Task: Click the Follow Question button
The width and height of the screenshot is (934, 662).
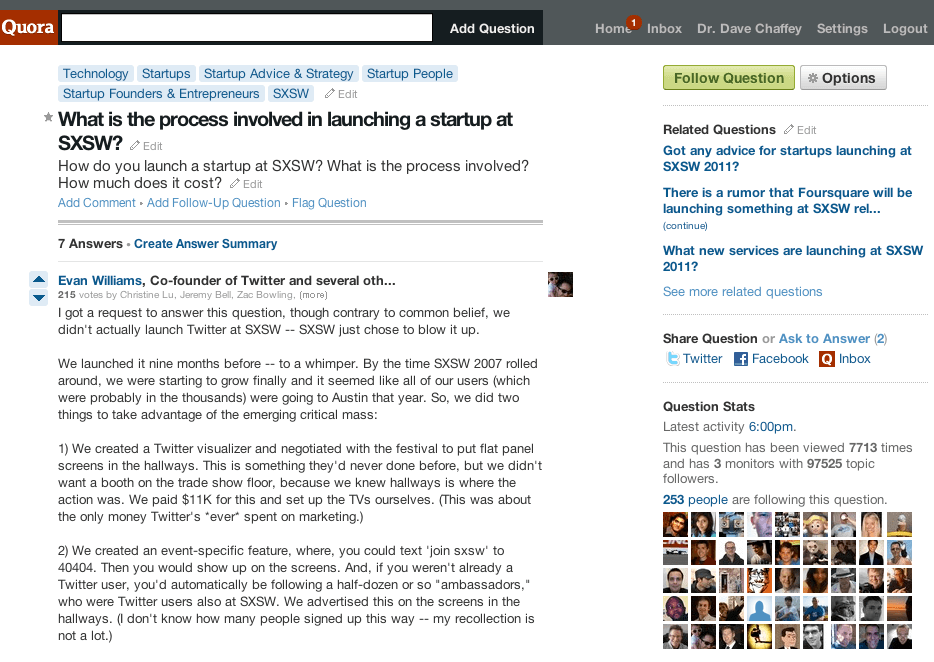Action: click(728, 78)
